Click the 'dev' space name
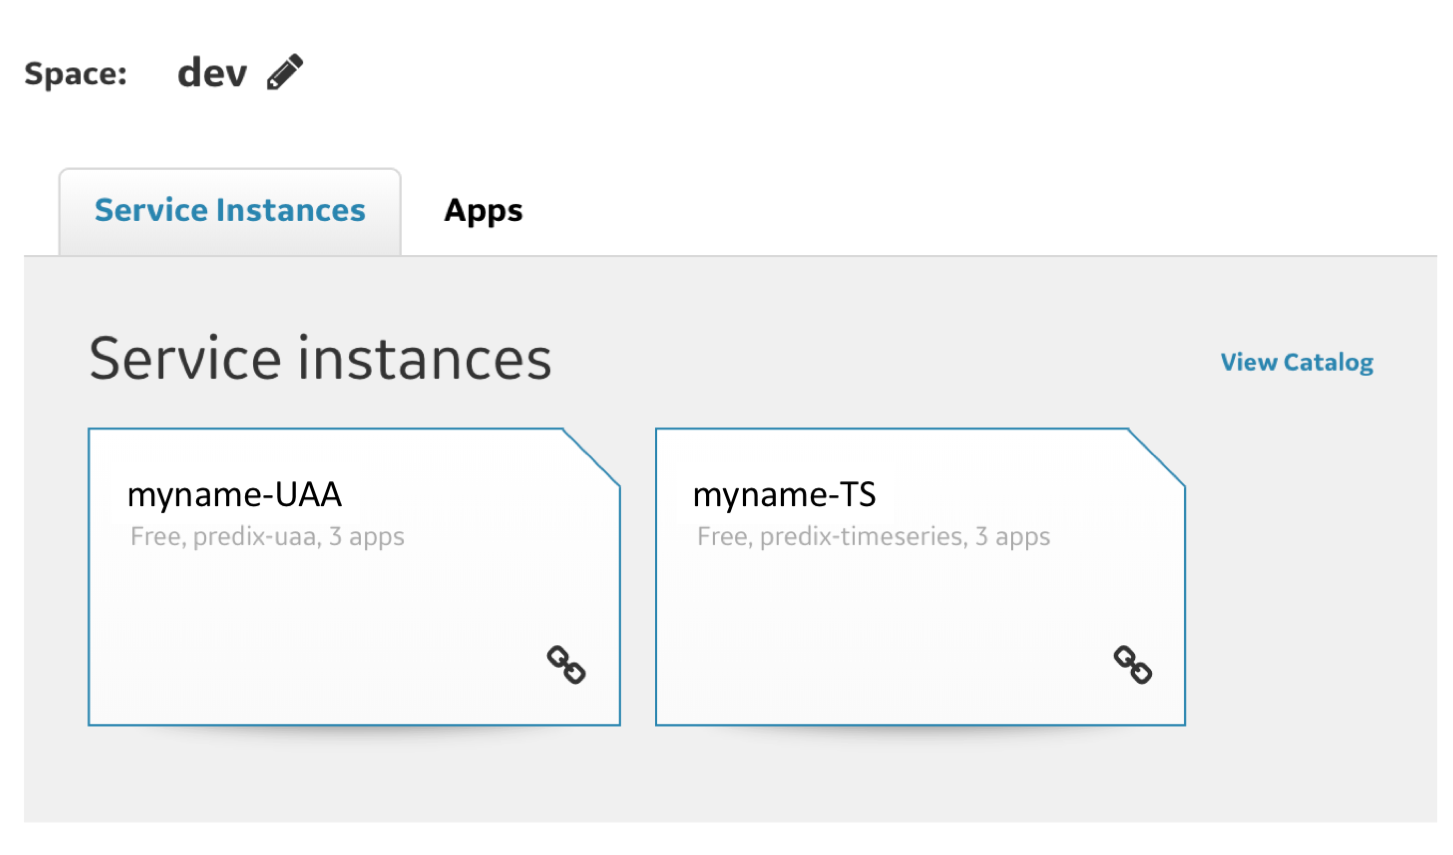This screenshot has height=855, width=1453. (x=212, y=73)
